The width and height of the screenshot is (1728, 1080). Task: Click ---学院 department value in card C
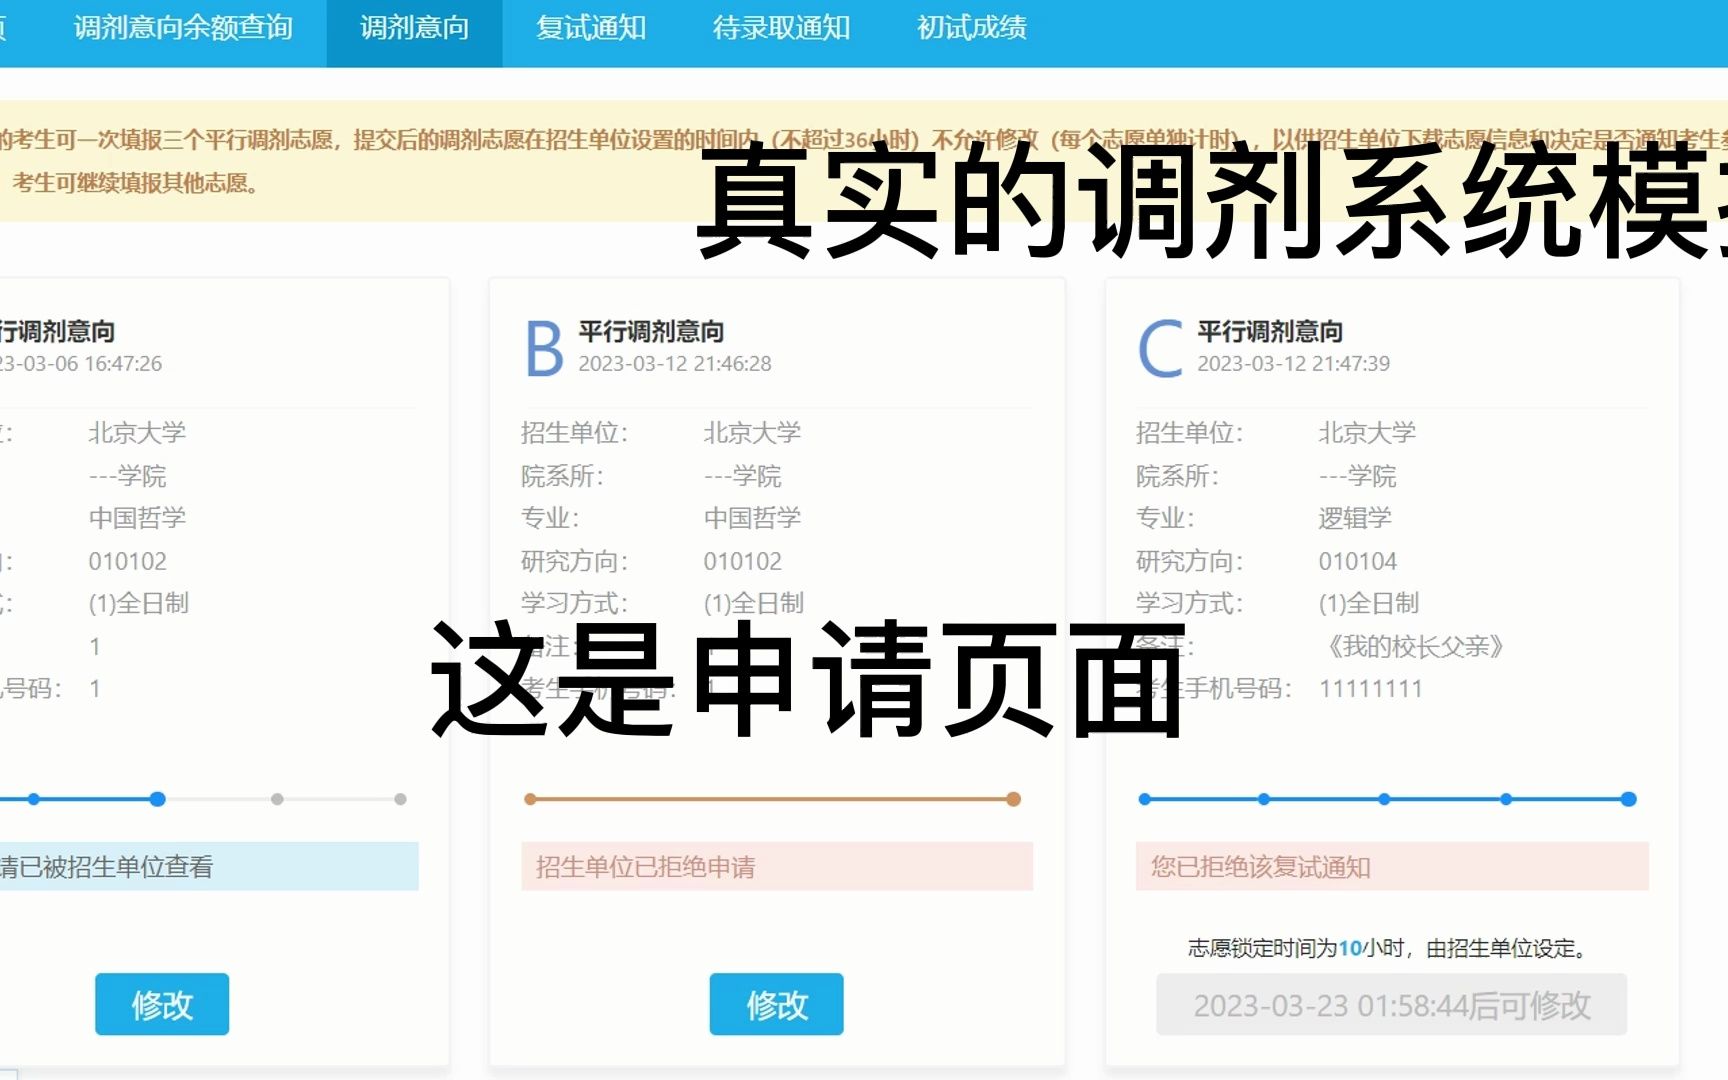[x=1357, y=476]
